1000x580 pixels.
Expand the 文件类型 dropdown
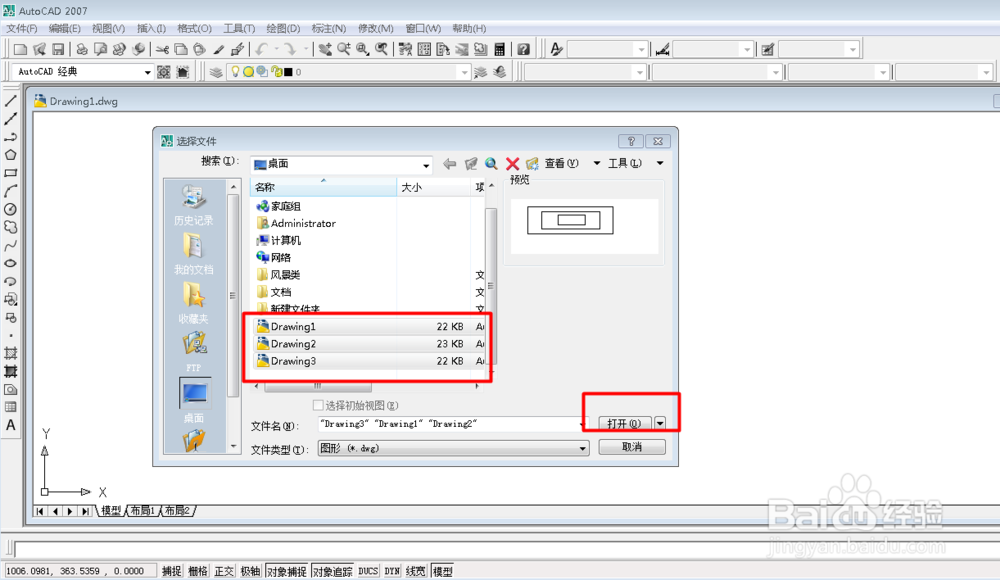[x=582, y=449]
